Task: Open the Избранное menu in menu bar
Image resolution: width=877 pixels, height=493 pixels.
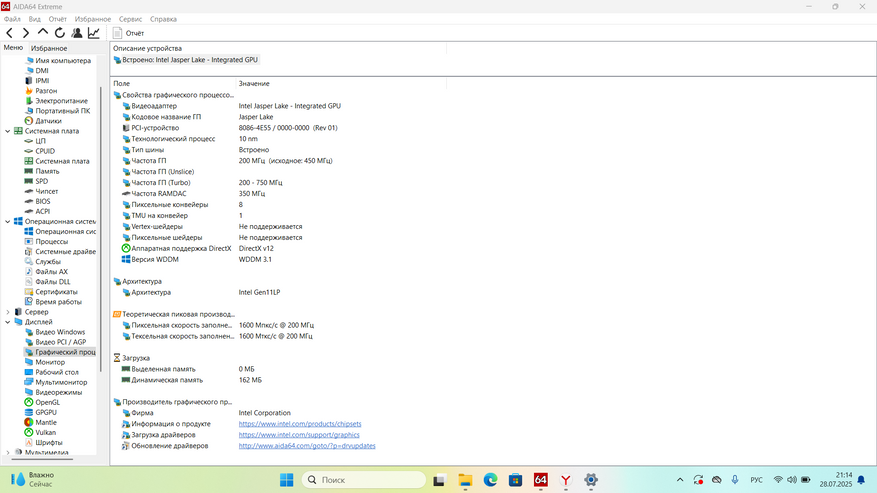Action: [93, 19]
